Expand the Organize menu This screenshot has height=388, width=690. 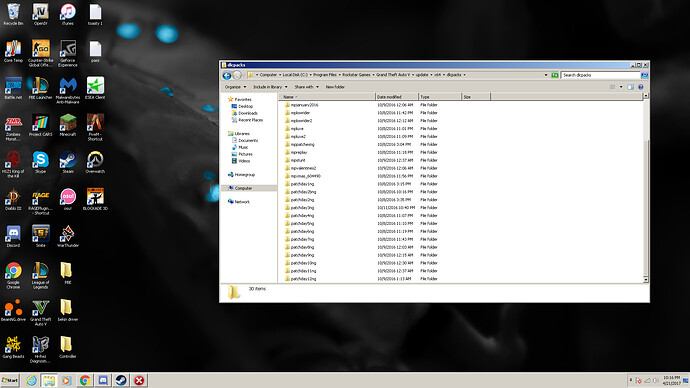point(235,87)
